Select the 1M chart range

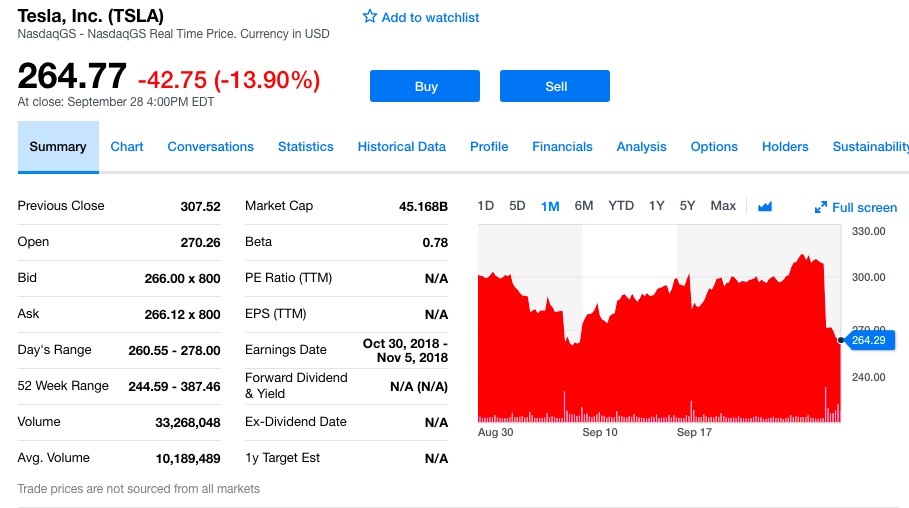click(550, 206)
